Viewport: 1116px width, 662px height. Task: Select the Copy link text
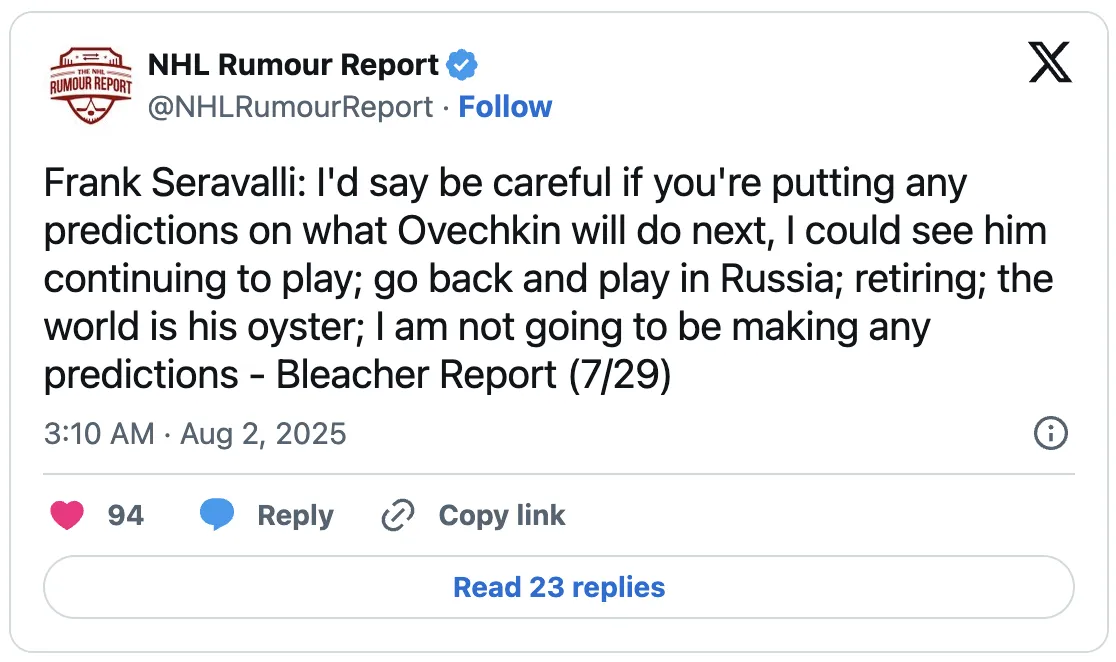tap(502, 515)
